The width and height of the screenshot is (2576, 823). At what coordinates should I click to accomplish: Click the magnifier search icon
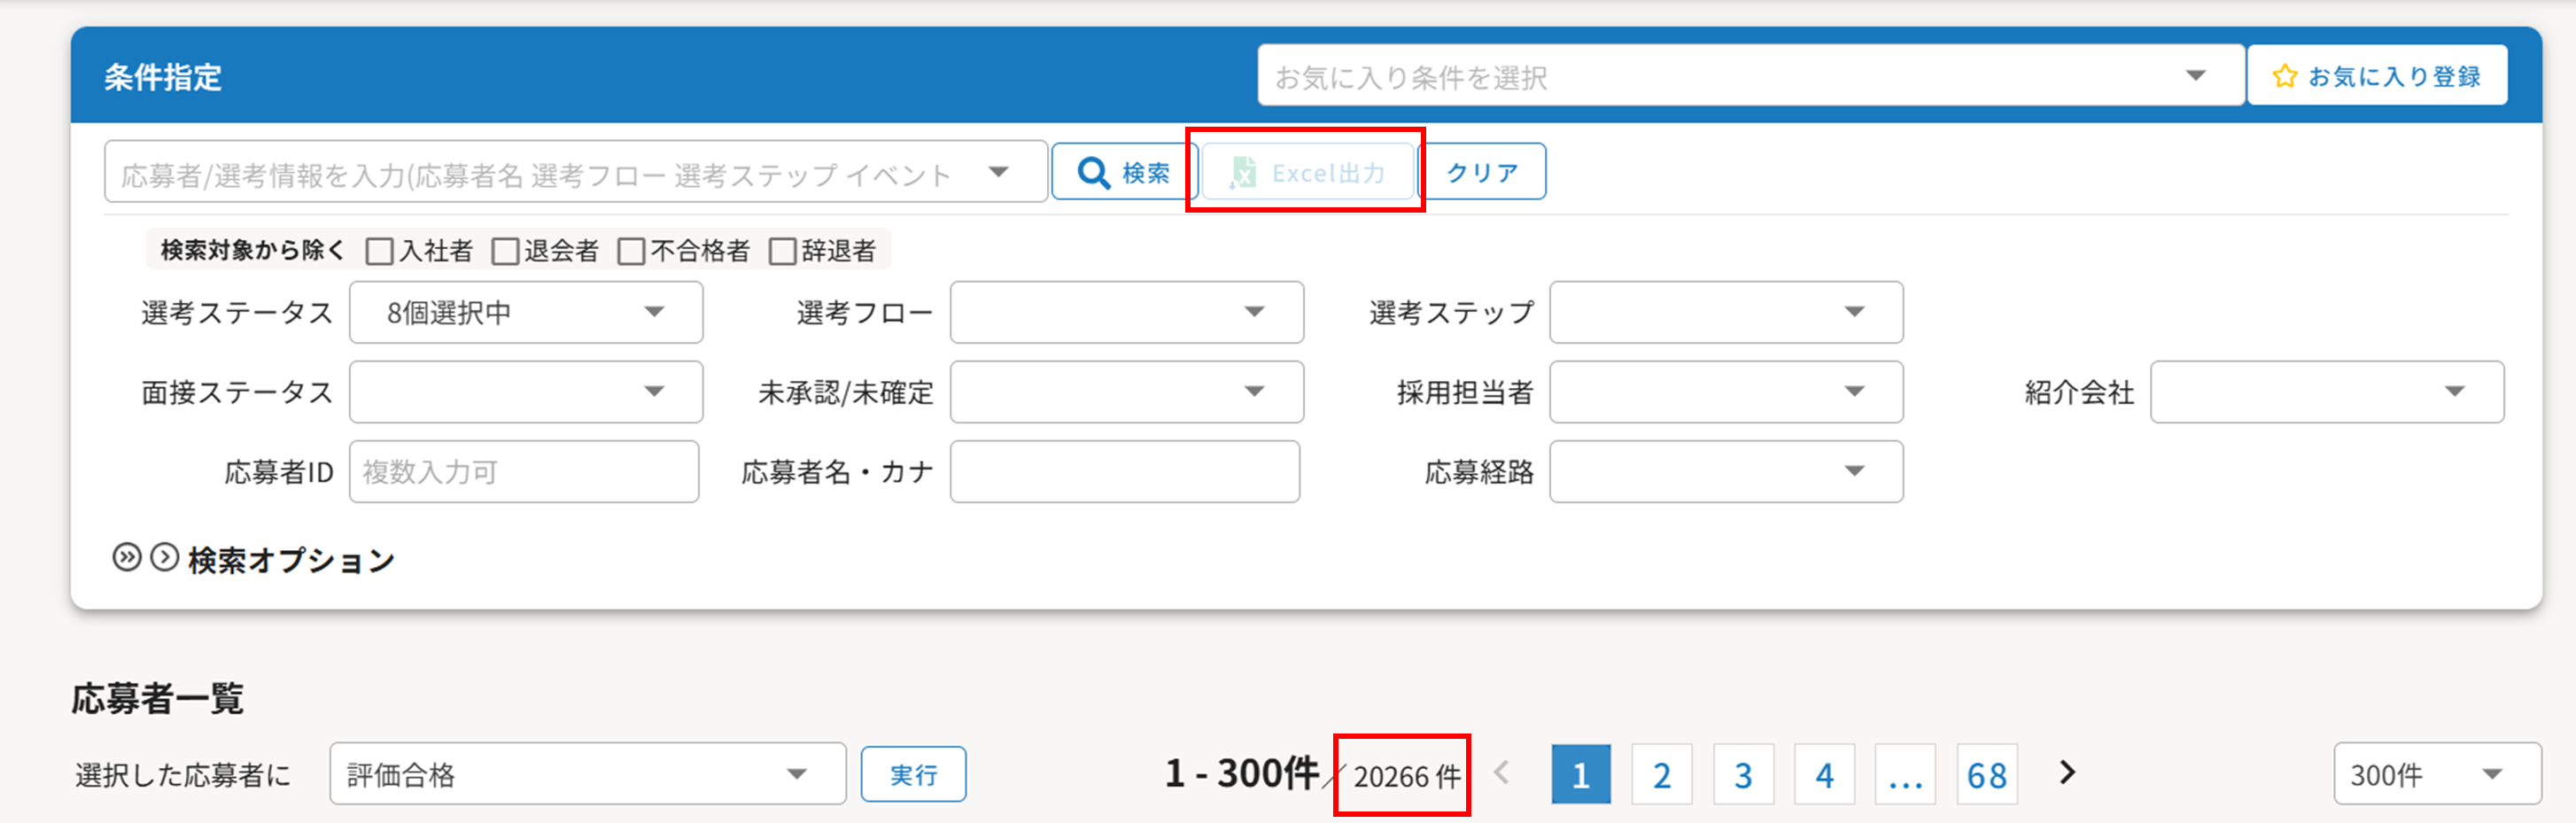1094,173
